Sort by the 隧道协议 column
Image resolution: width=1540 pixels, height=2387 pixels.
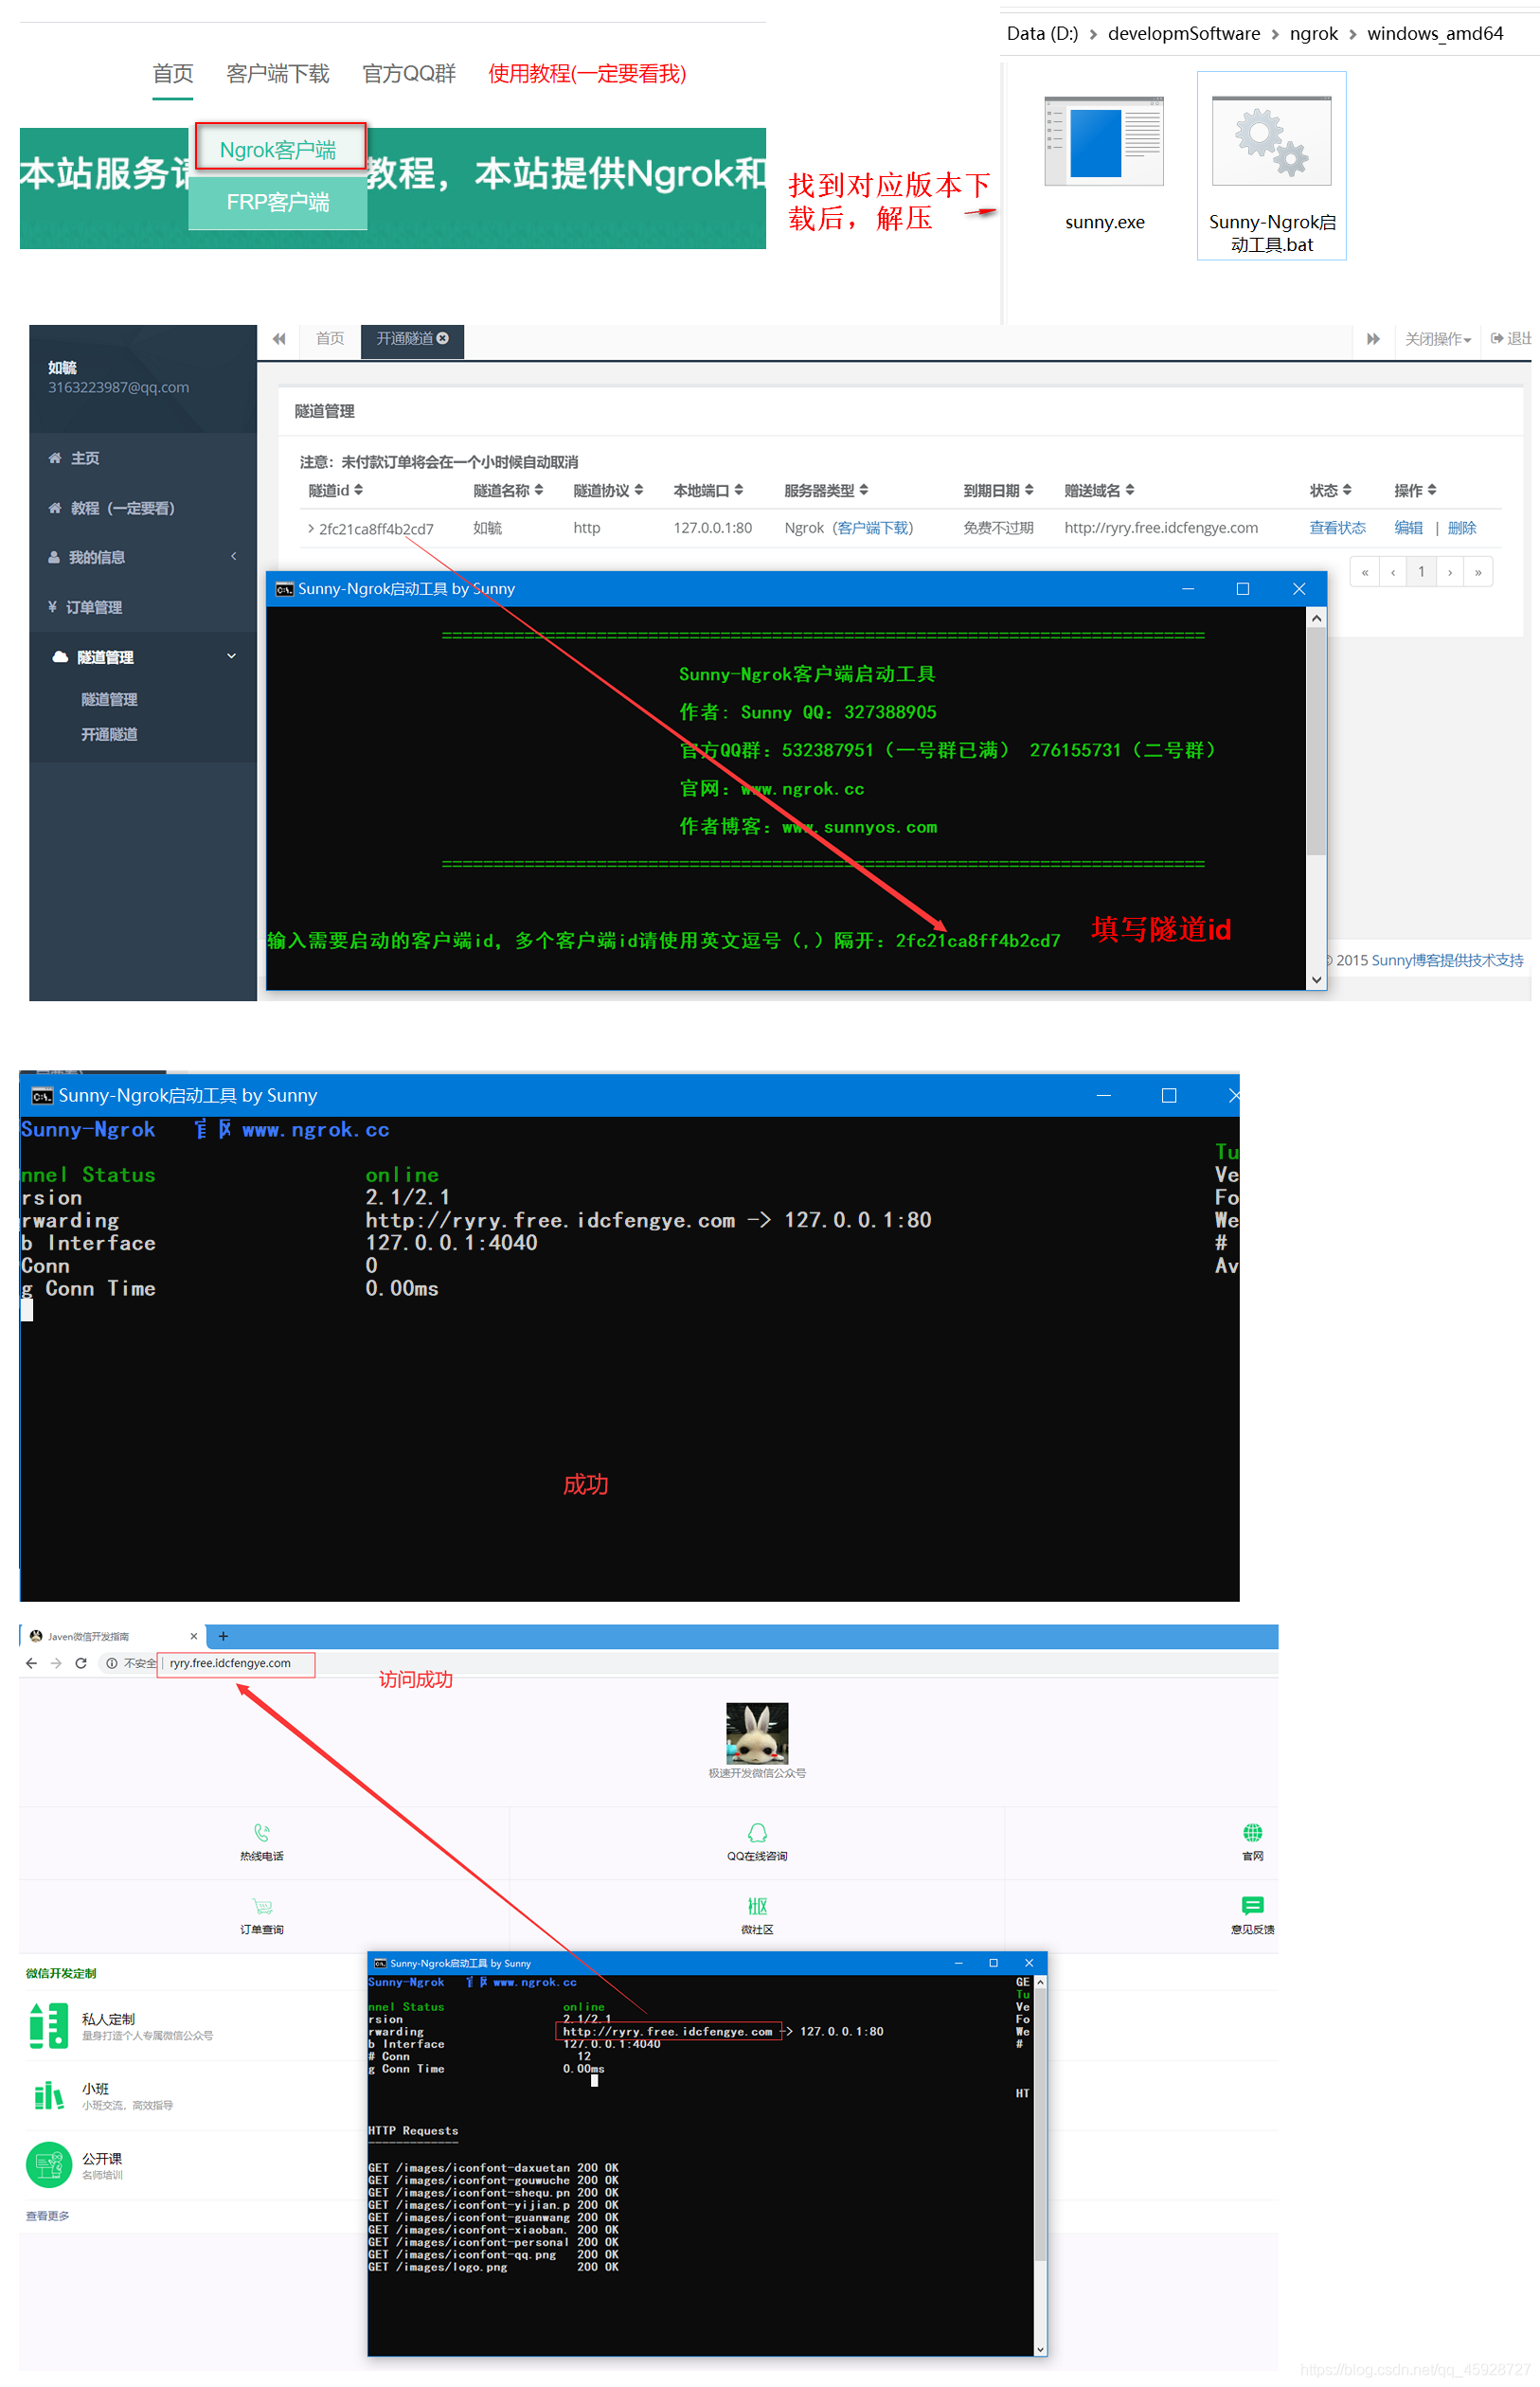[x=608, y=490]
